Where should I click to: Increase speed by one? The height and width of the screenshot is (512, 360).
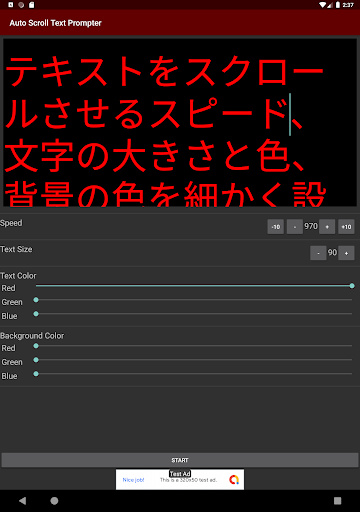click(x=327, y=227)
